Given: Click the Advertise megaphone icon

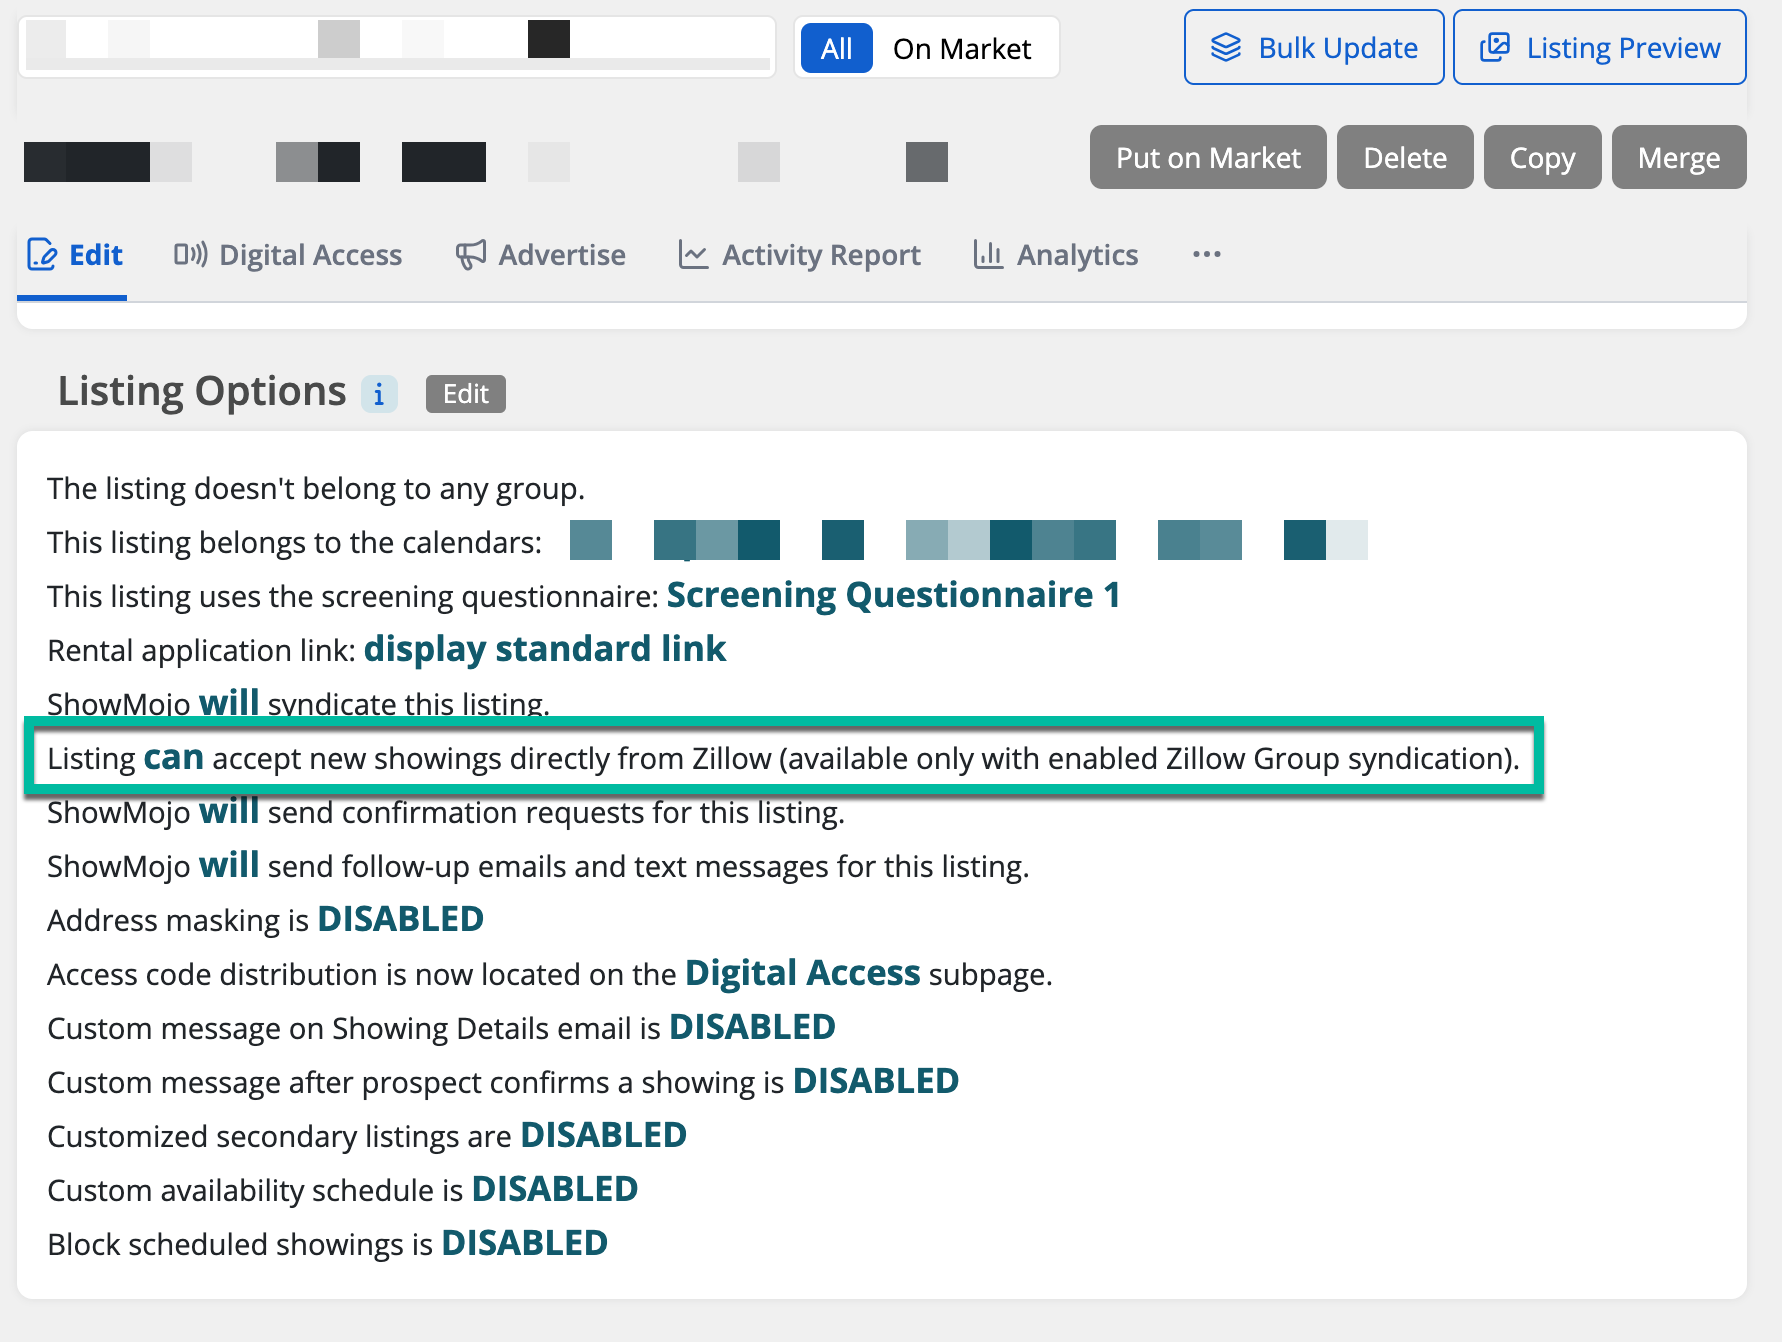Looking at the screenshot, I should coord(471,255).
